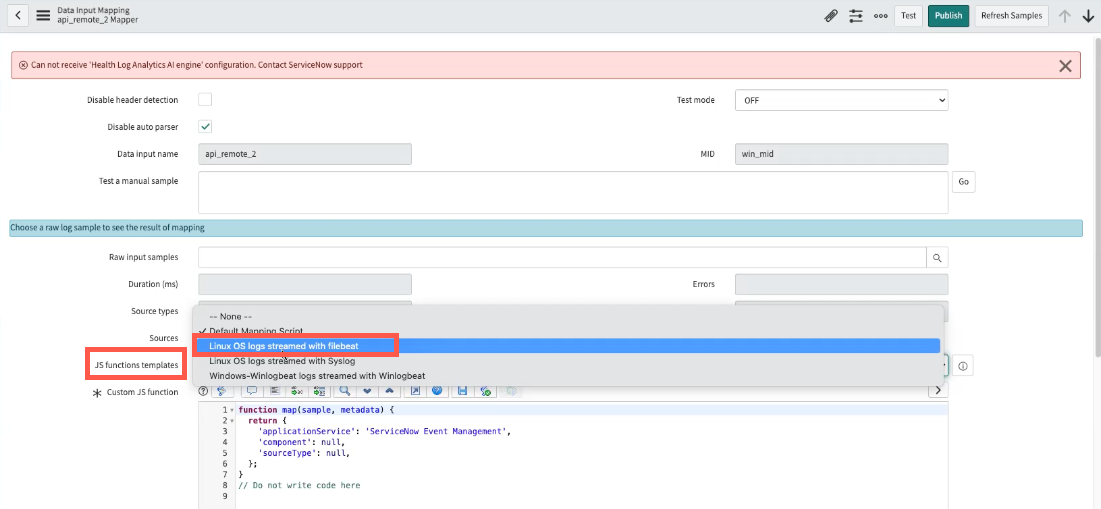Click the replace all icon in editor toolbar
Viewport: 1101px width, 509px height.
pos(320,391)
